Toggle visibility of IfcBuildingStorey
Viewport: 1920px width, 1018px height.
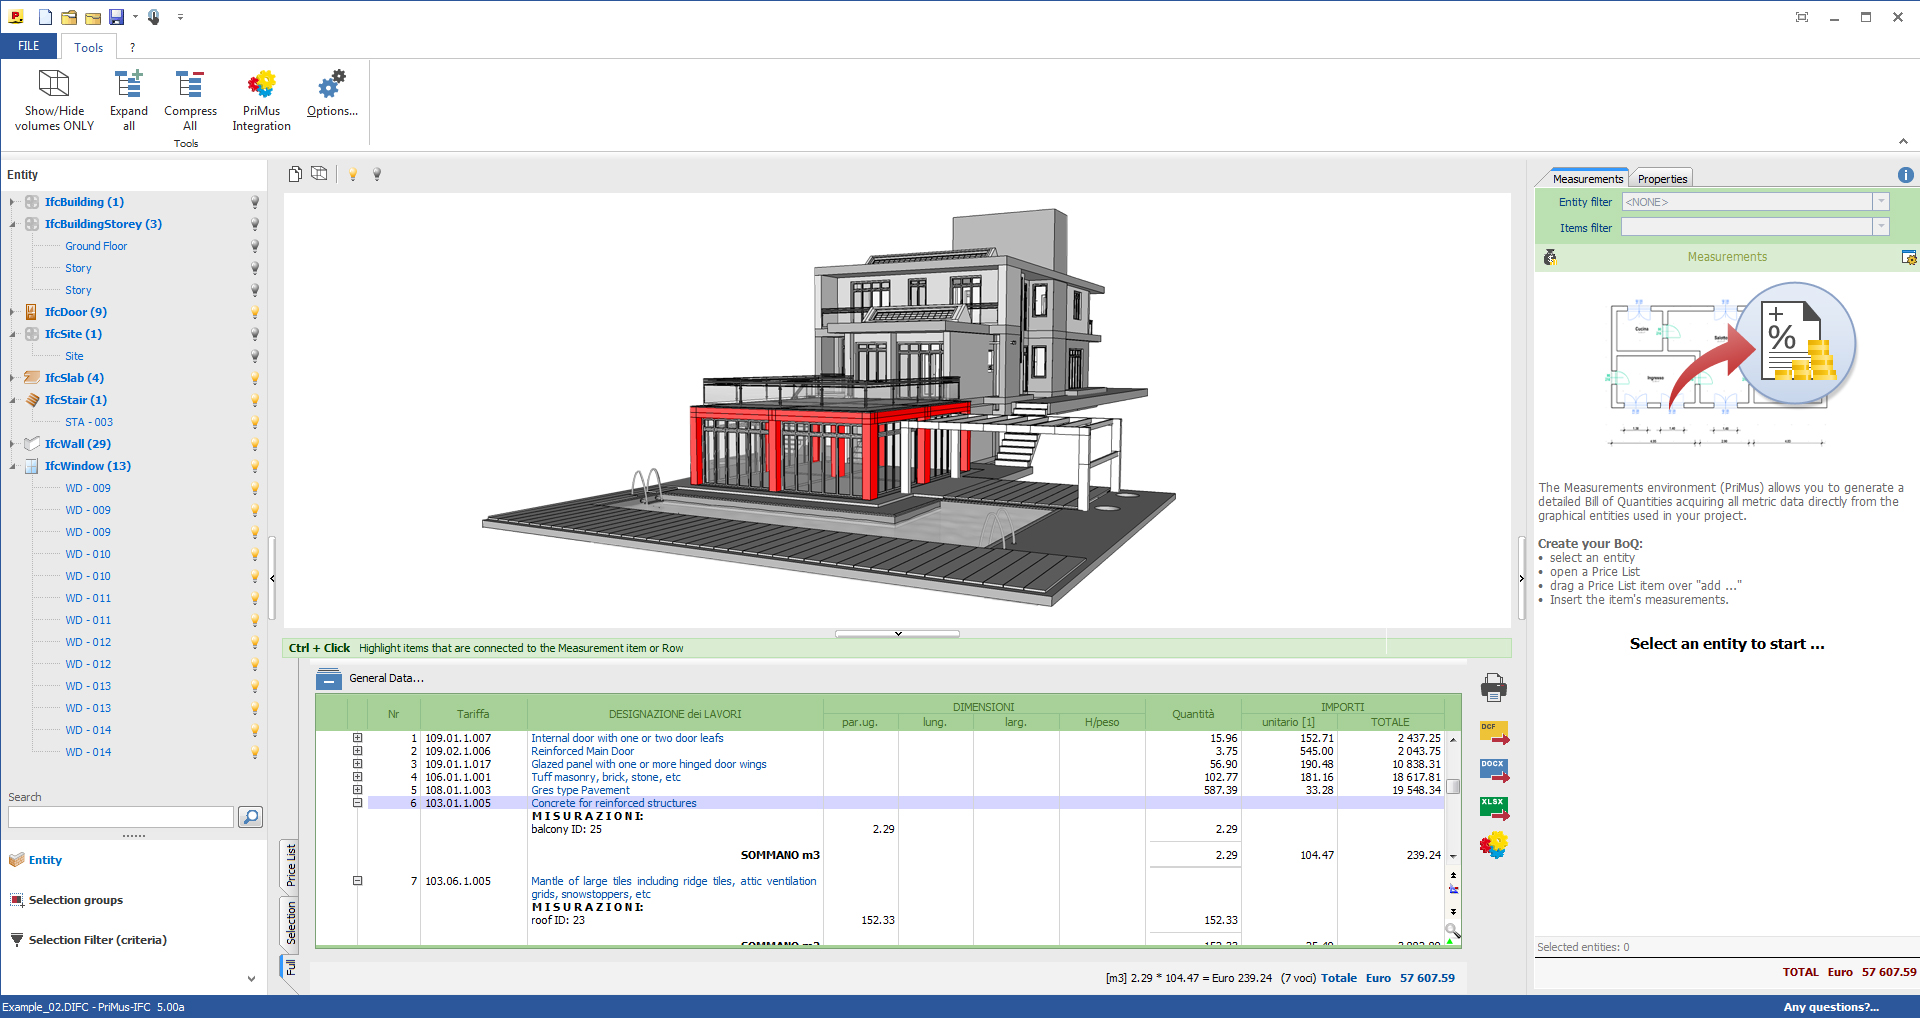[255, 224]
